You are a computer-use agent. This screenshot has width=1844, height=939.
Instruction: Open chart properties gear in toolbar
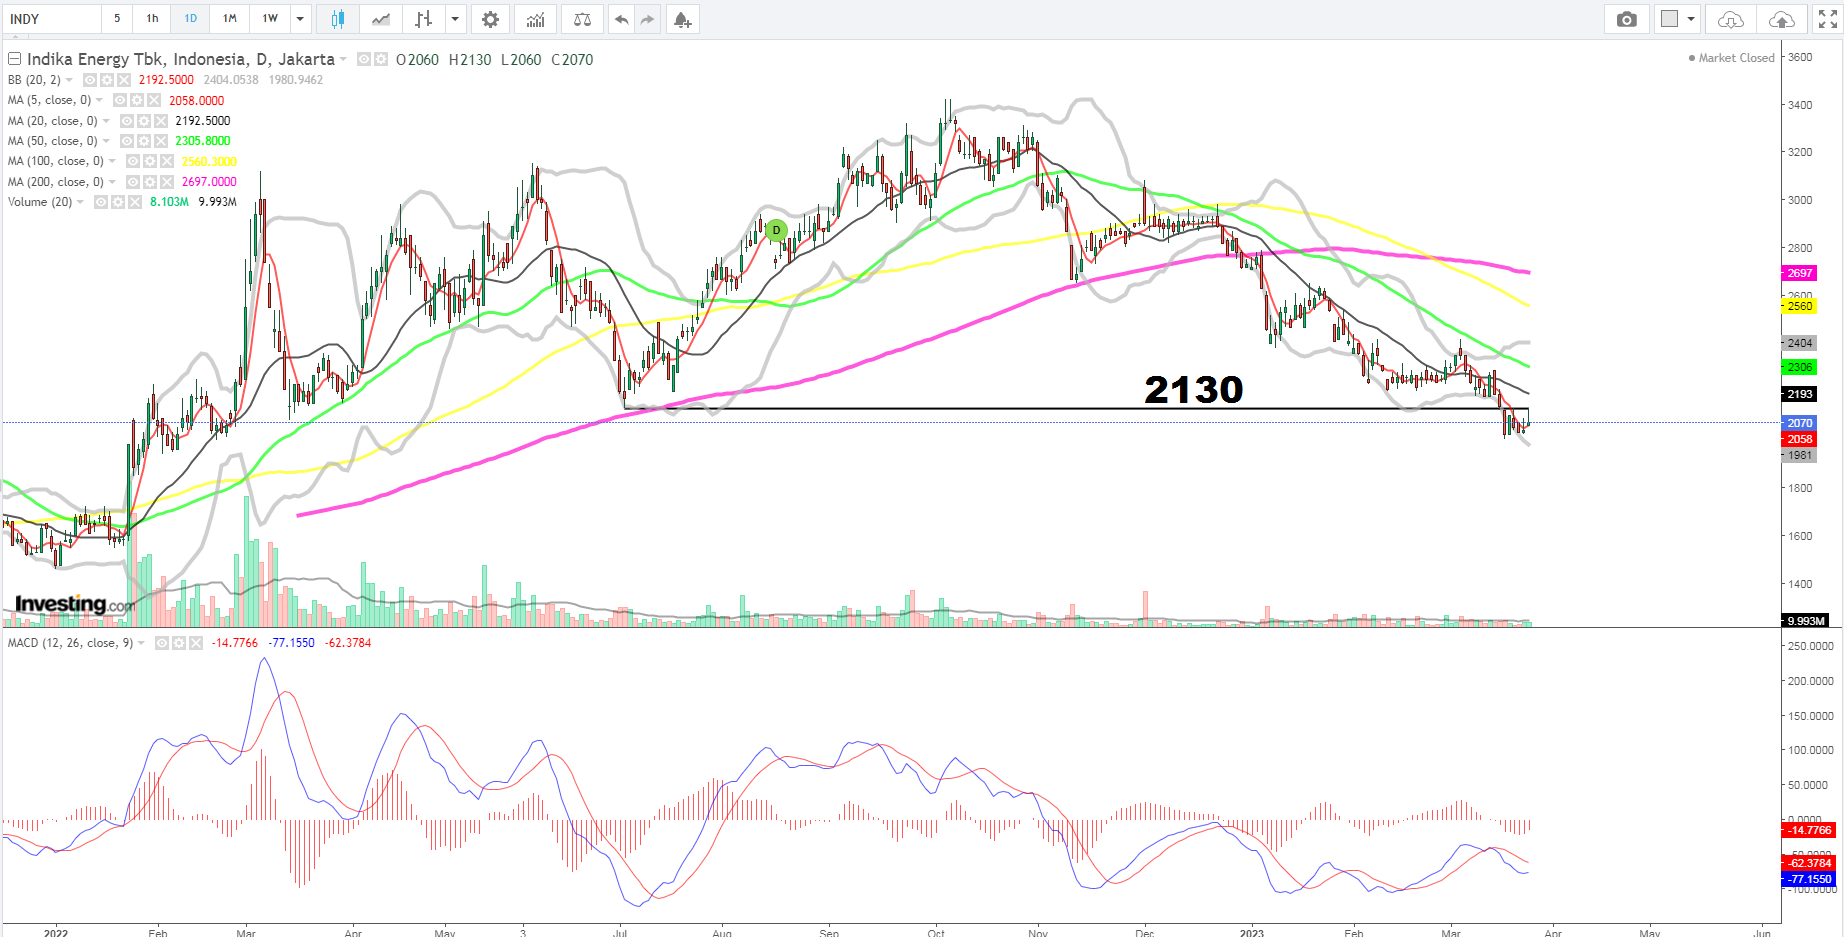(490, 19)
